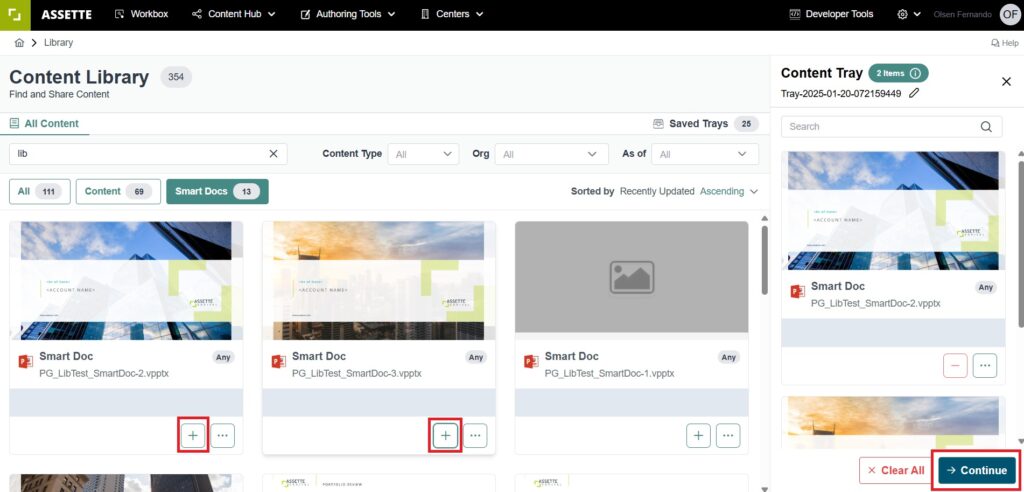Select the All Content tab
Viewport: 1024px width, 492px height.
click(x=44, y=123)
